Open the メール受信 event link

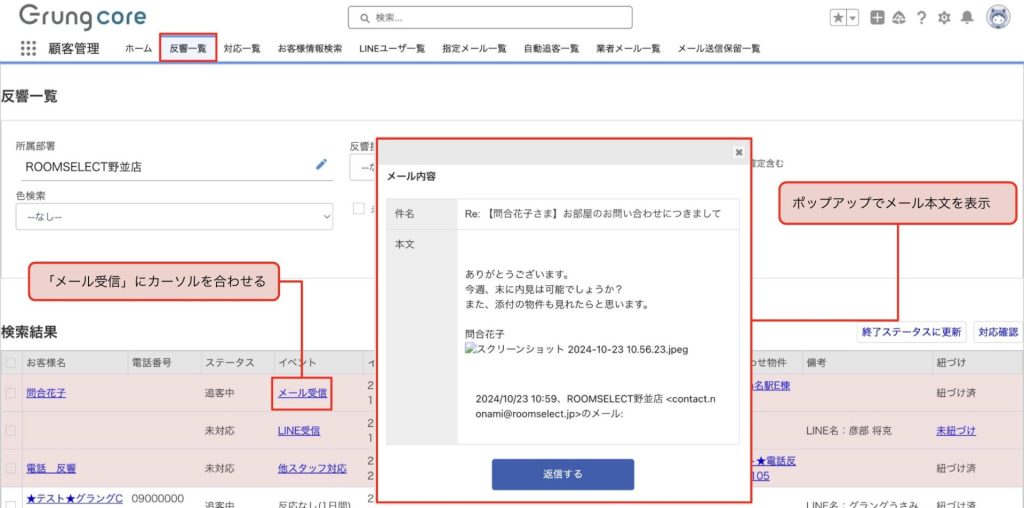coord(302,393)
